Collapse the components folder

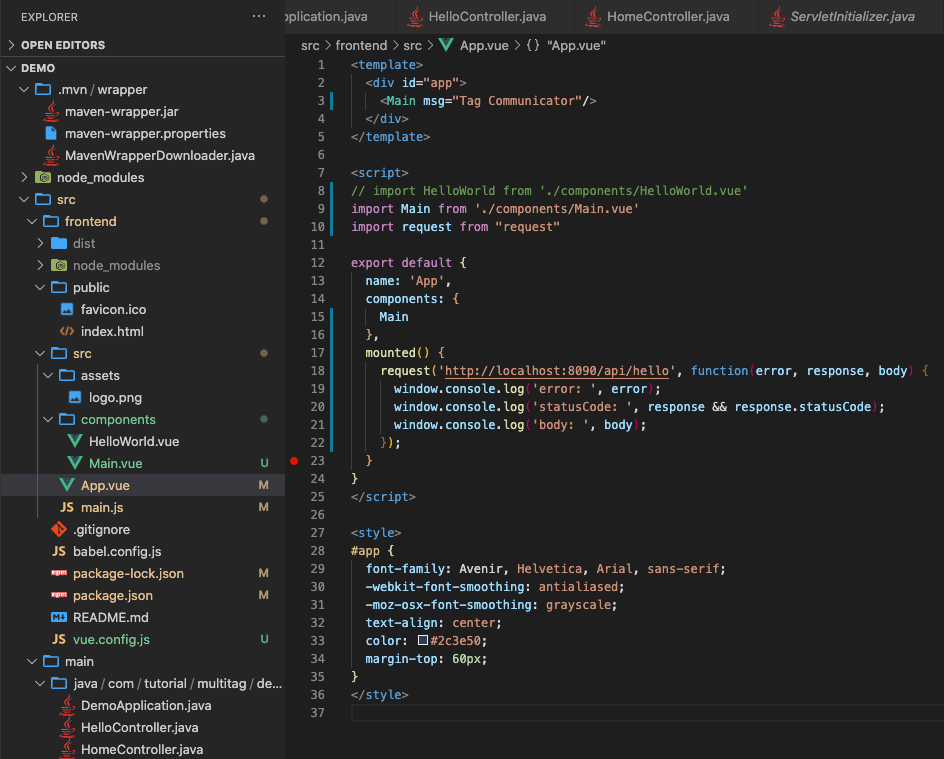(48, 420)
